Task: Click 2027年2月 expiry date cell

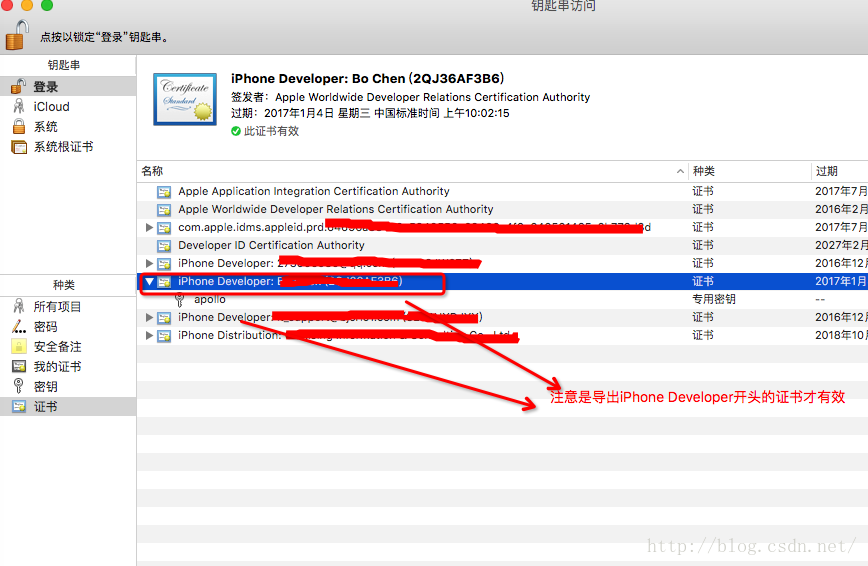Action: click(841, 245)
